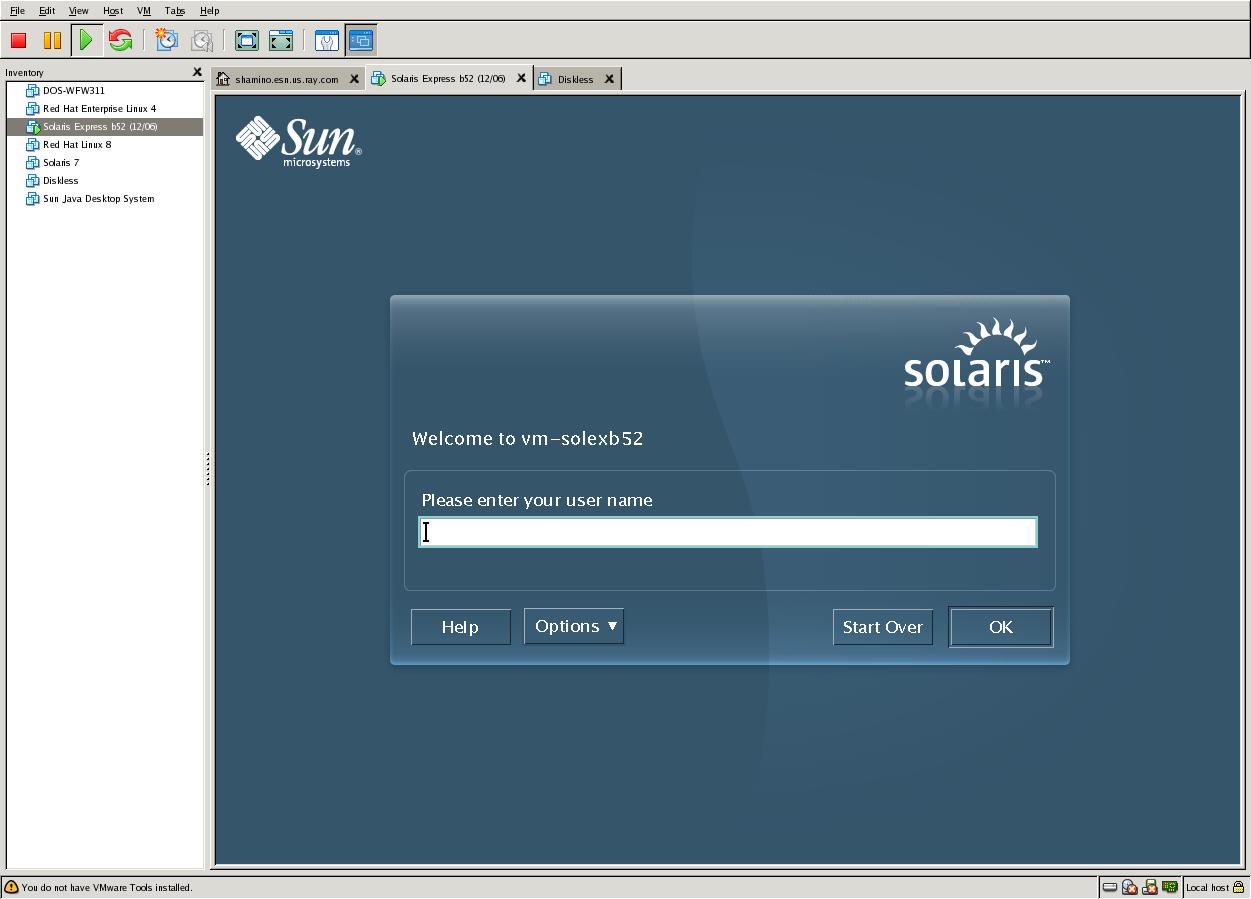Select DOS-WFW311 in the inventory
This screenshot has width=1251, height=899.
click(105, 91)
